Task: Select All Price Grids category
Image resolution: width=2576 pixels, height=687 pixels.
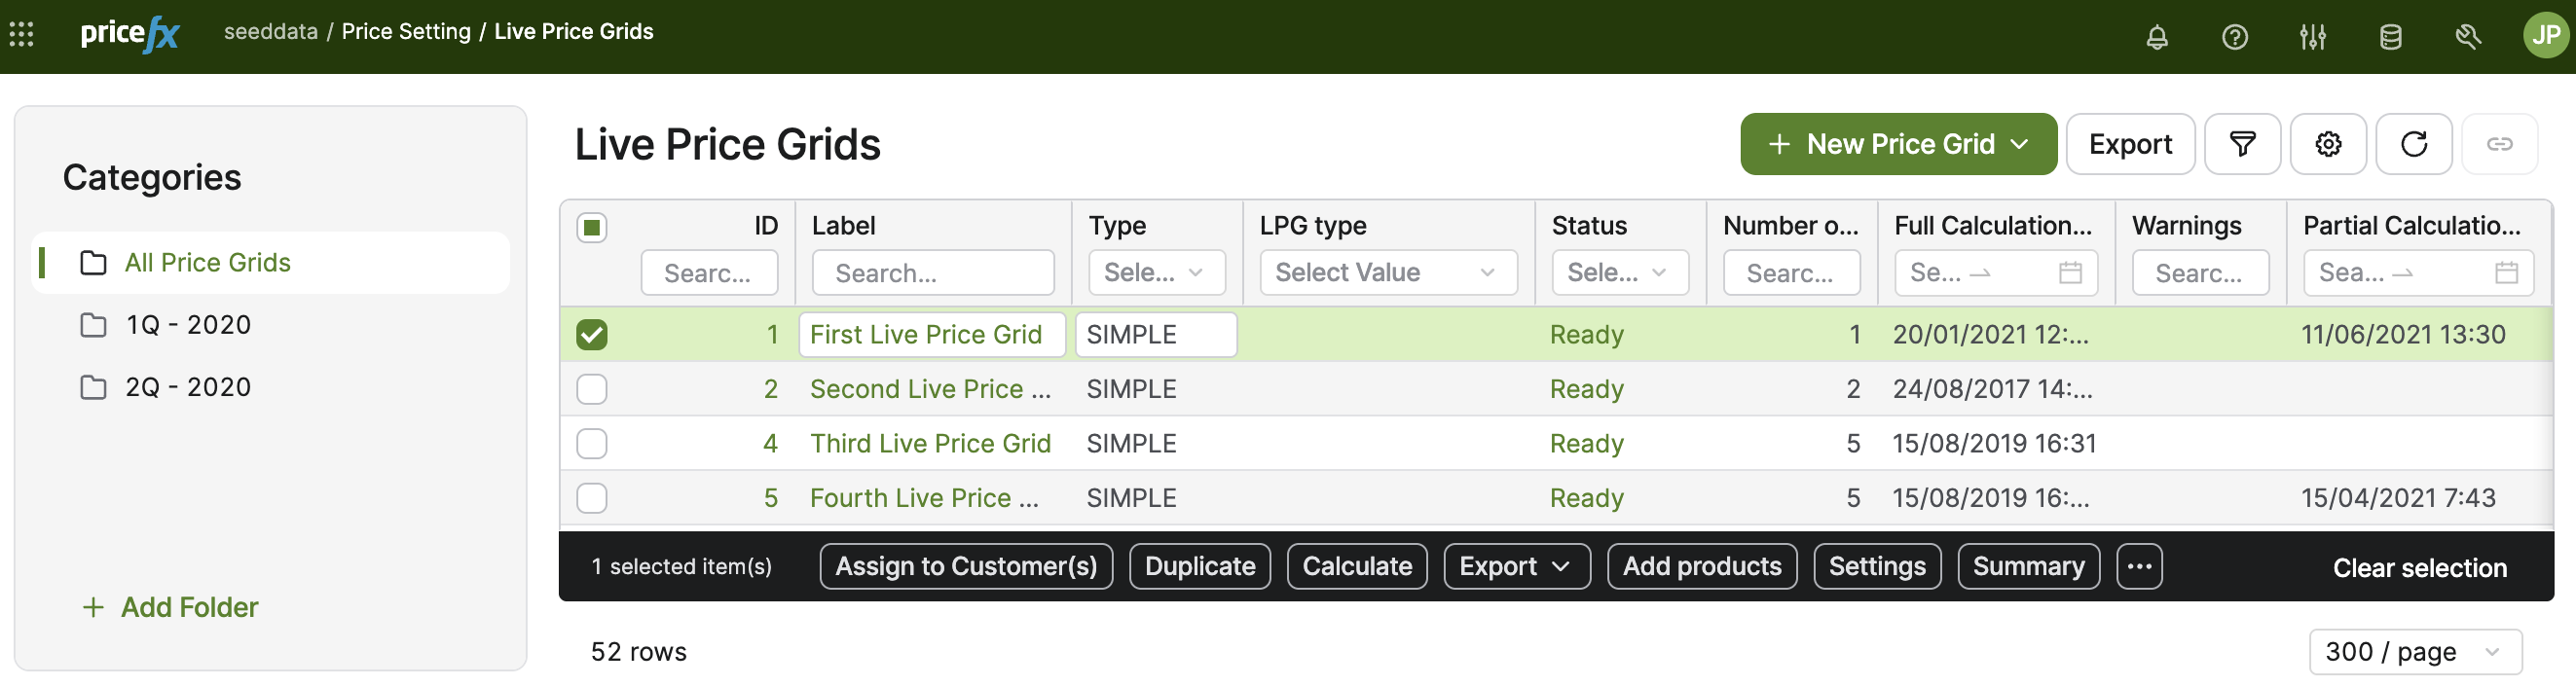Action: (x=271, y=263)
